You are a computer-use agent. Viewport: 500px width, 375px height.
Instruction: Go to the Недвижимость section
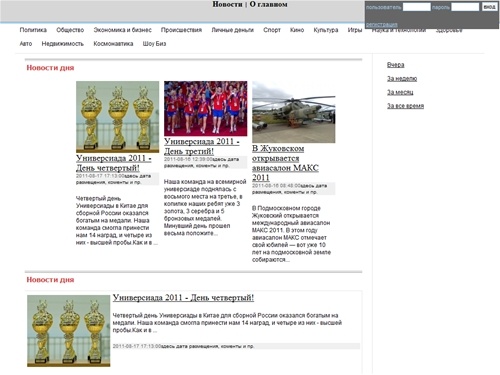pyautogui.click(x=63, y=44)
